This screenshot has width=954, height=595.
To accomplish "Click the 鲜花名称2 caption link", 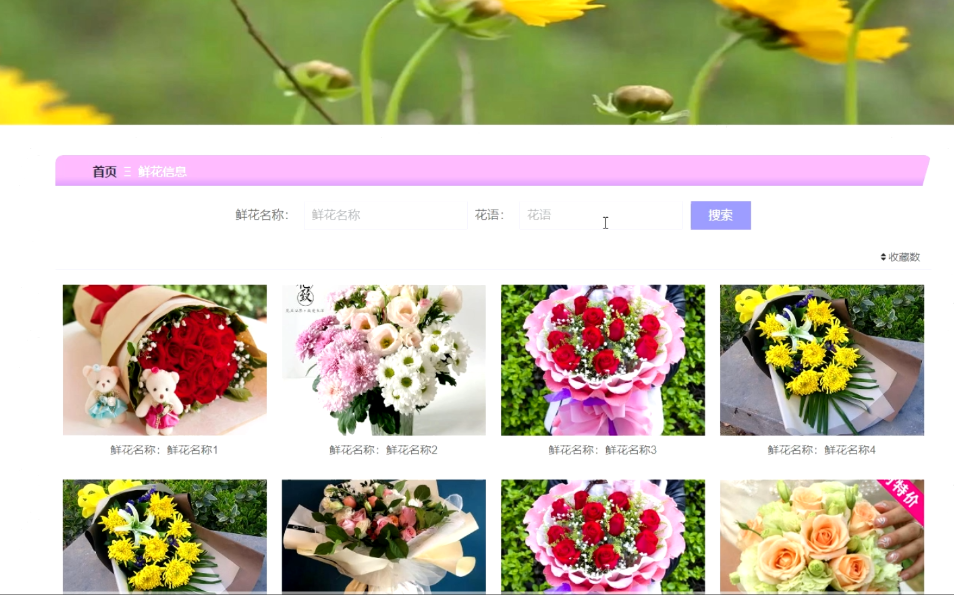I will point(384,450).
